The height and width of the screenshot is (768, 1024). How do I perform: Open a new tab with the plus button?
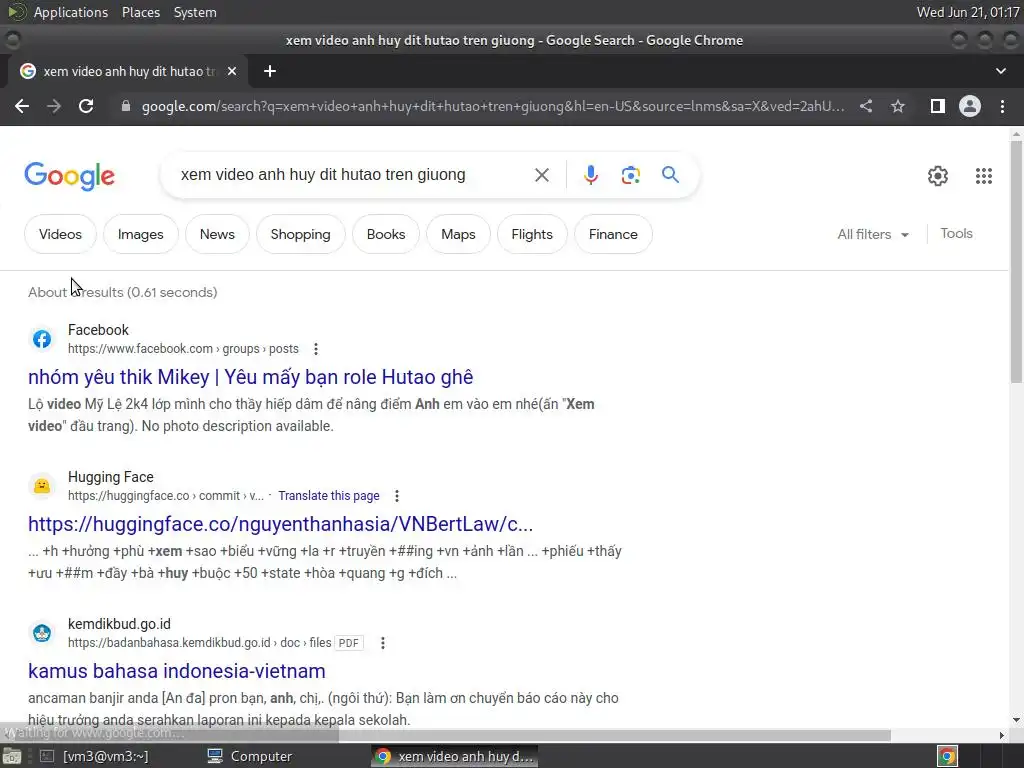(270, 71)
